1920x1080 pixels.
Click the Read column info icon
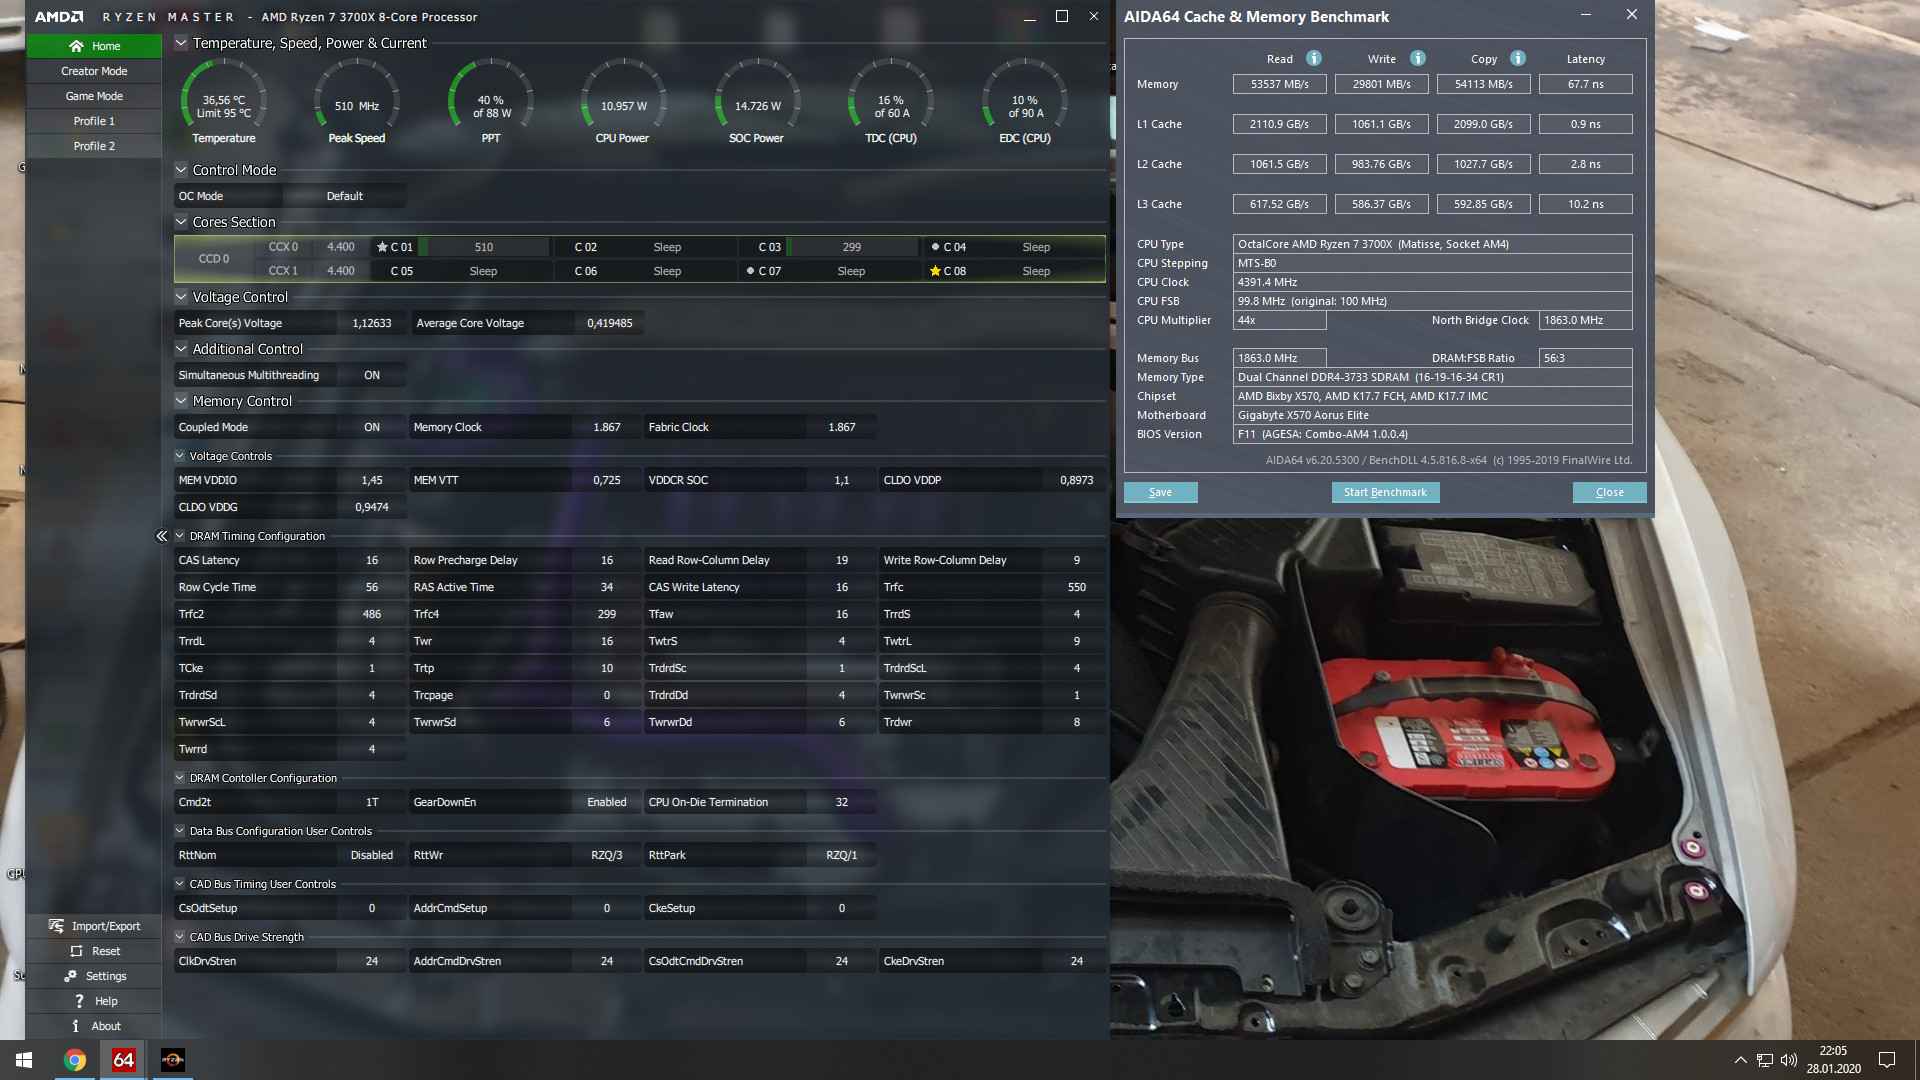point(1314,58)
